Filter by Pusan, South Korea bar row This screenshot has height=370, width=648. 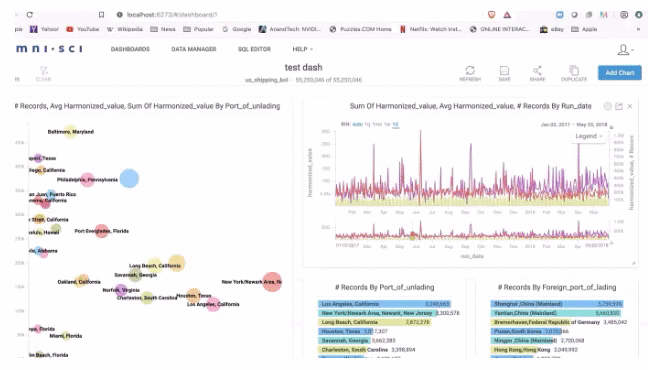click(530, 331)
